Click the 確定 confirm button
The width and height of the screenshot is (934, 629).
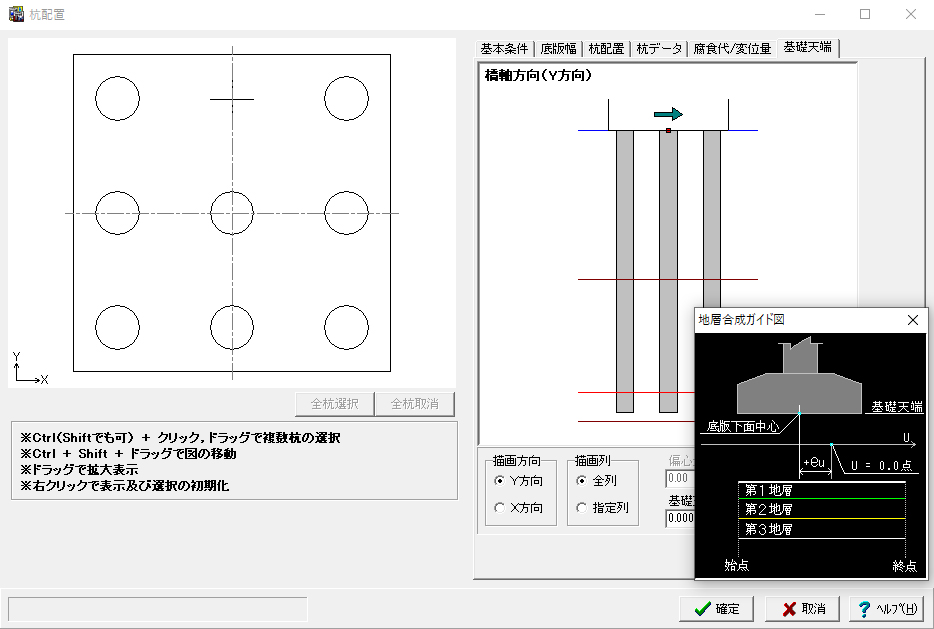717,609
